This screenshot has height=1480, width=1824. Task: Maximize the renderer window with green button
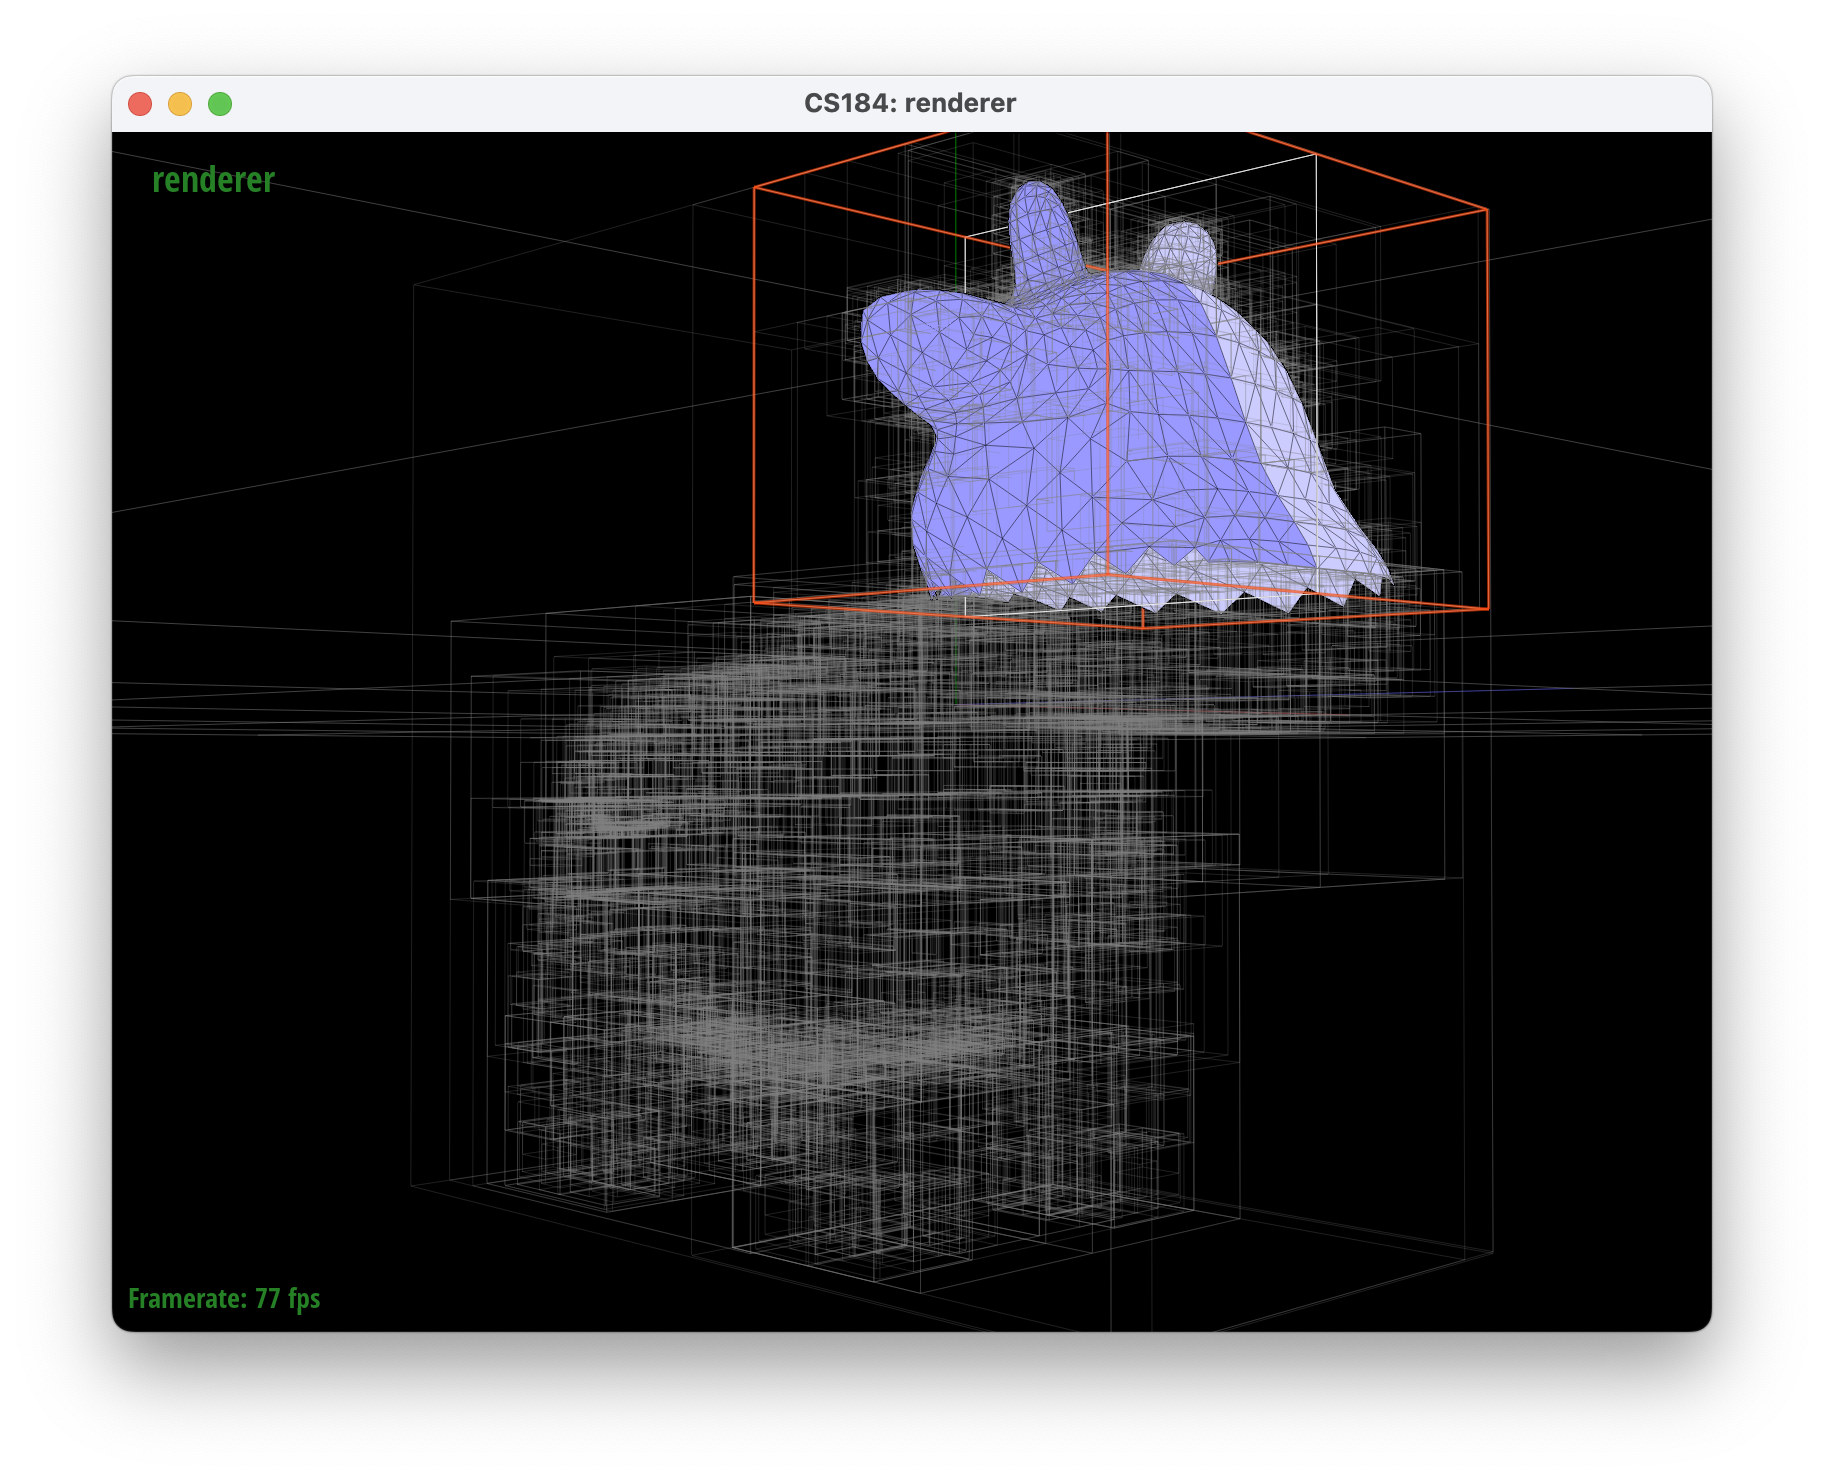(x=220, y=104)
